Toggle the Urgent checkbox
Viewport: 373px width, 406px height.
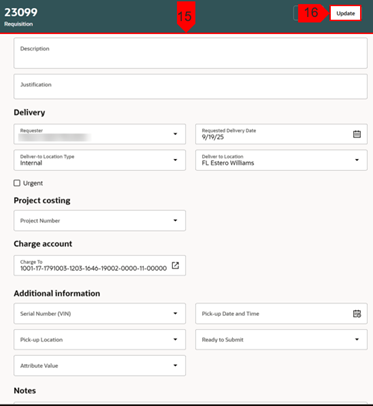pyautogui.click(x=17, y=183)
